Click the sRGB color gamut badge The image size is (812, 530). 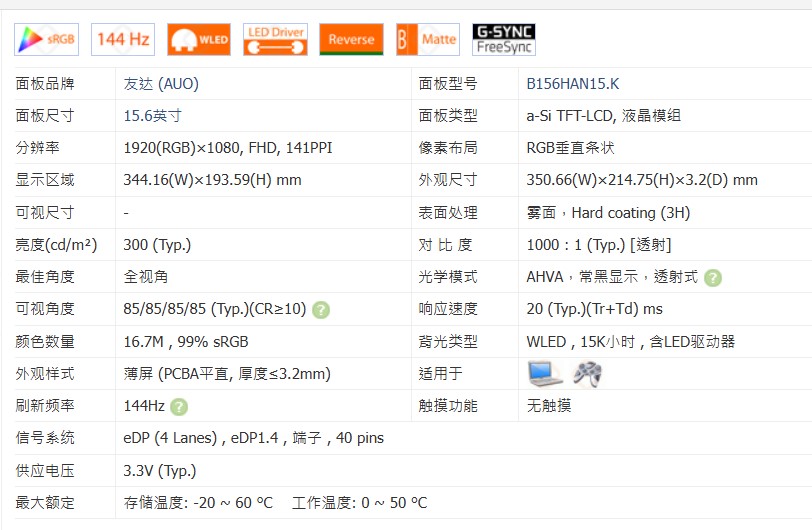(48, 40)
